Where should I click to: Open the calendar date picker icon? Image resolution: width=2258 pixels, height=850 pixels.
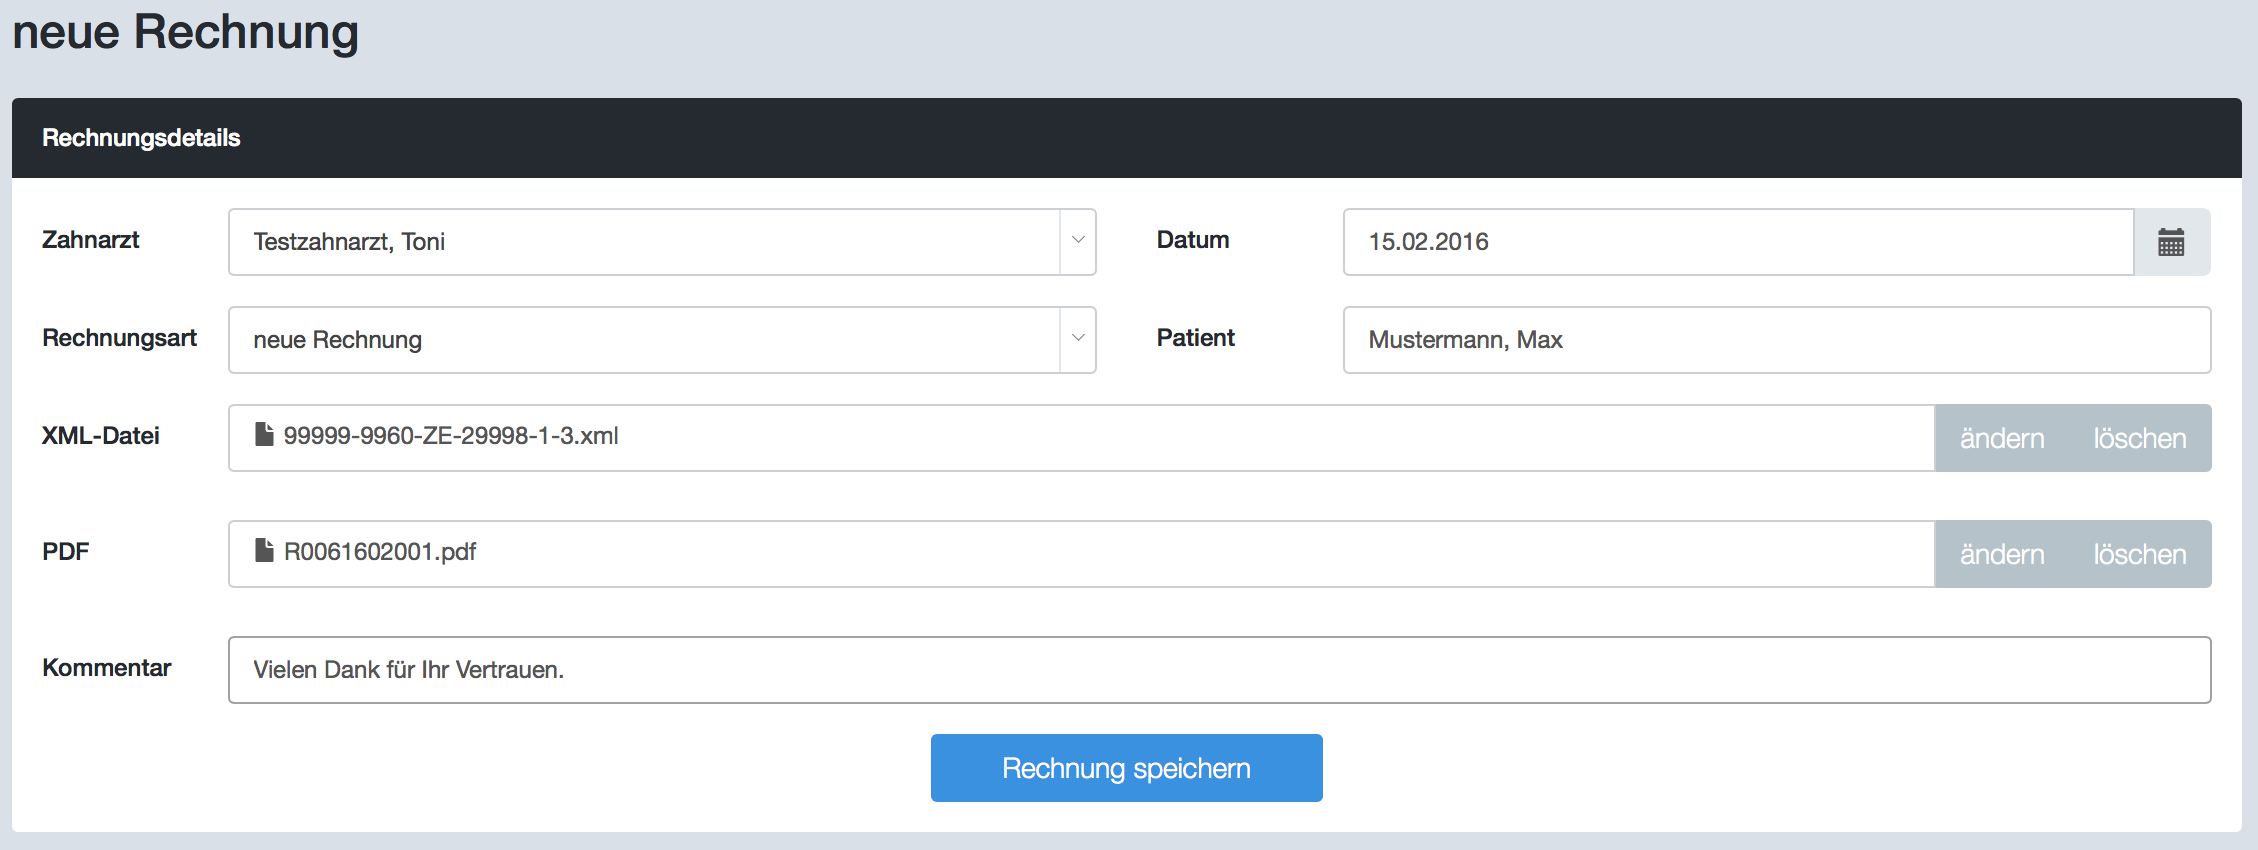click(x=2171, y=242)
